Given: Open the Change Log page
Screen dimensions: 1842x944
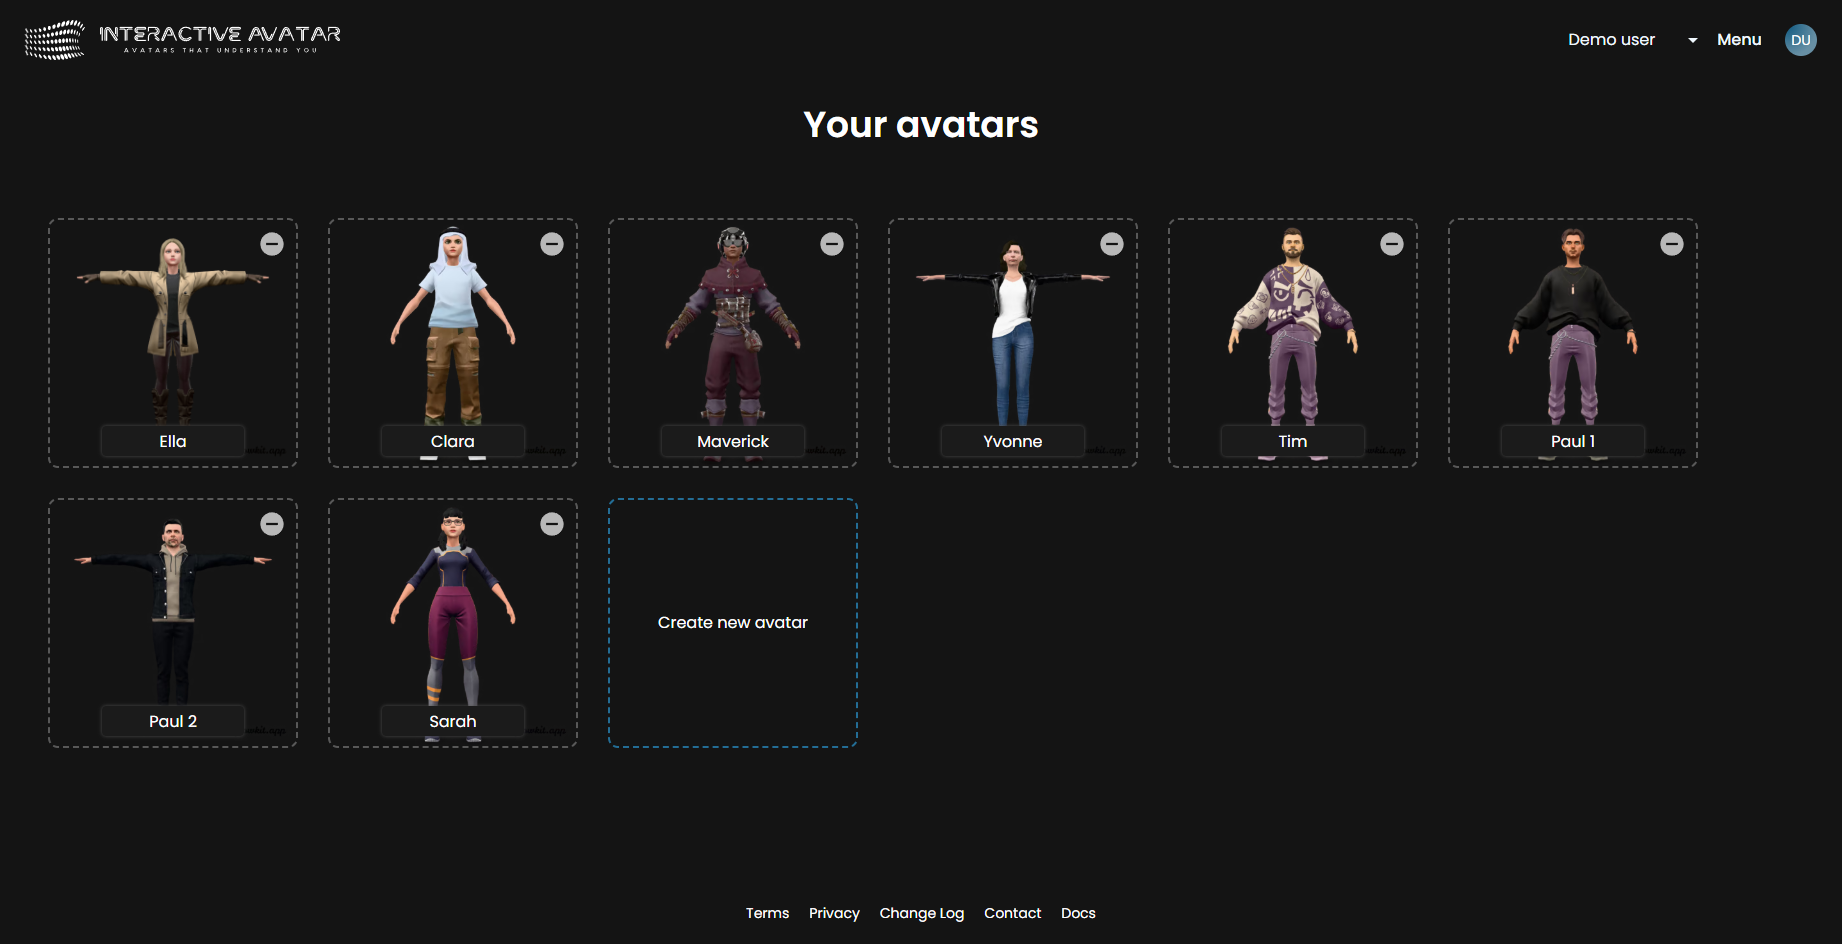Looking at the screenshot, I should point(921,912).
